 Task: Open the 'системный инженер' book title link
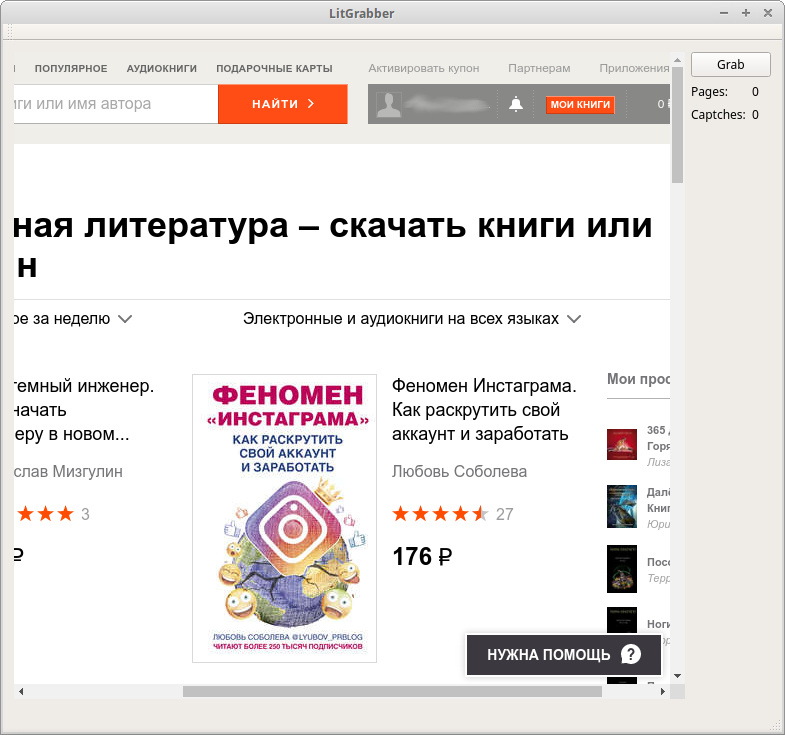coord(84,410)
